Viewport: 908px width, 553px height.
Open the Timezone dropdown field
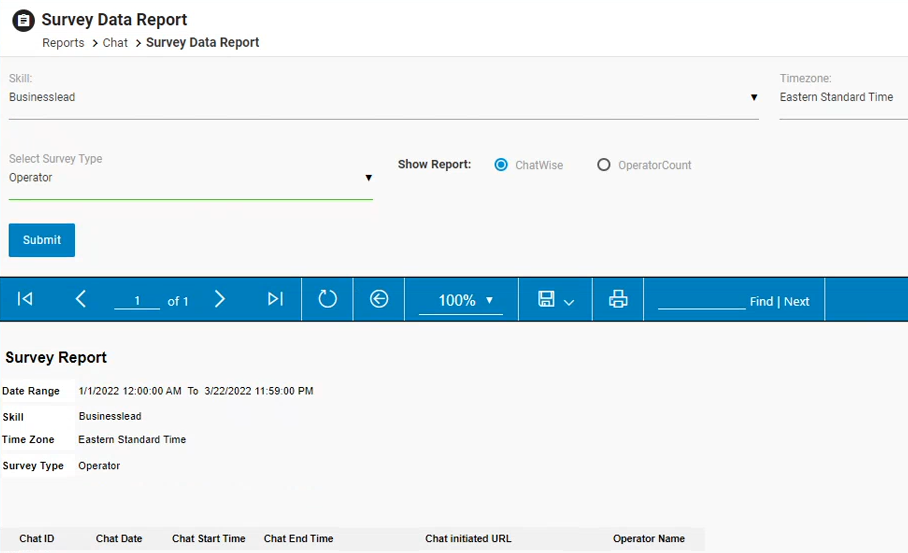pos(842,98)
